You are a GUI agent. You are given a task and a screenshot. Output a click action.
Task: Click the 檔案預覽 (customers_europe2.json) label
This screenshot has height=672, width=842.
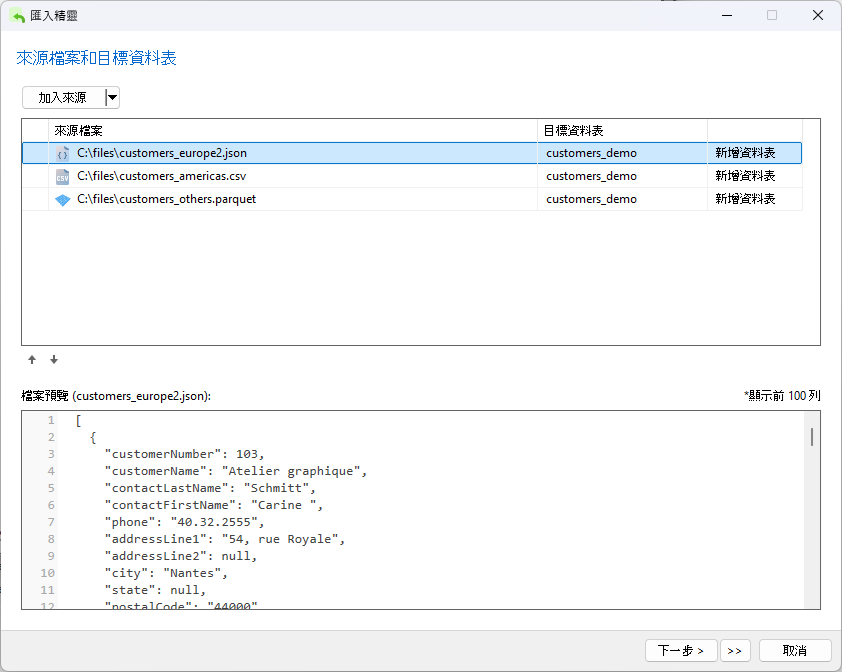click(x=116, y=396)
